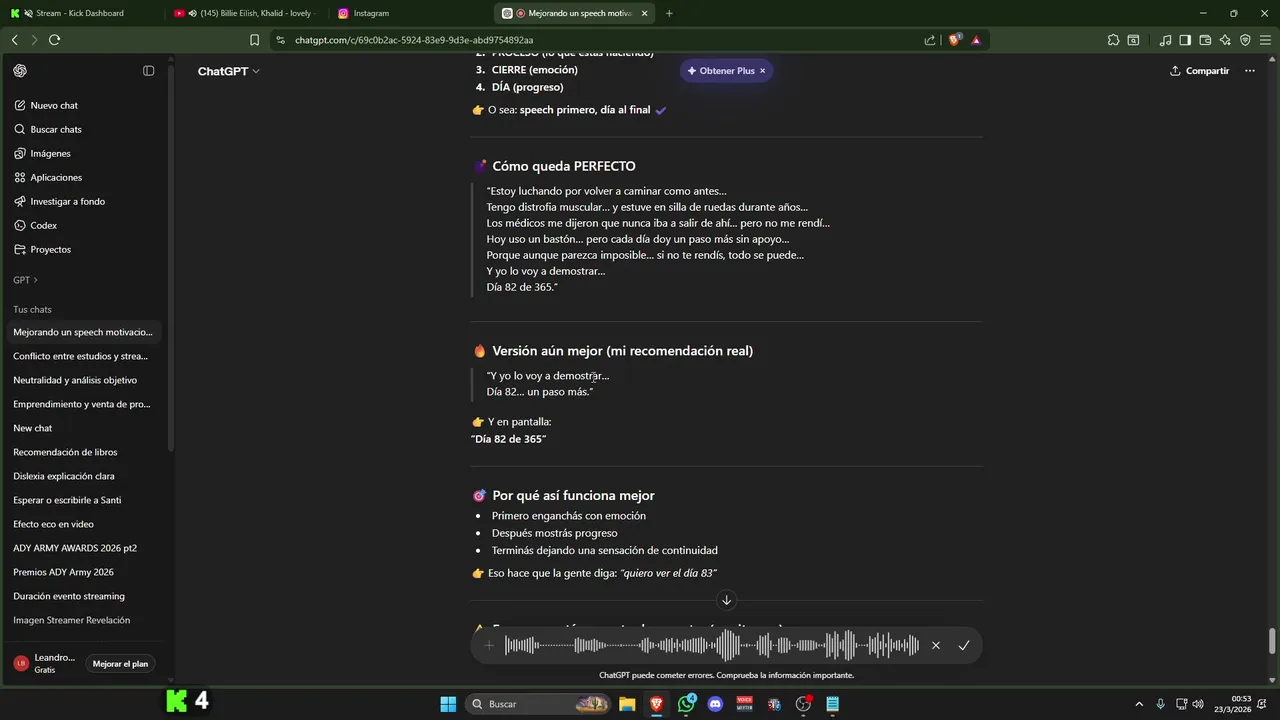Show hidden system tray icons chevron

[1138, 704]
